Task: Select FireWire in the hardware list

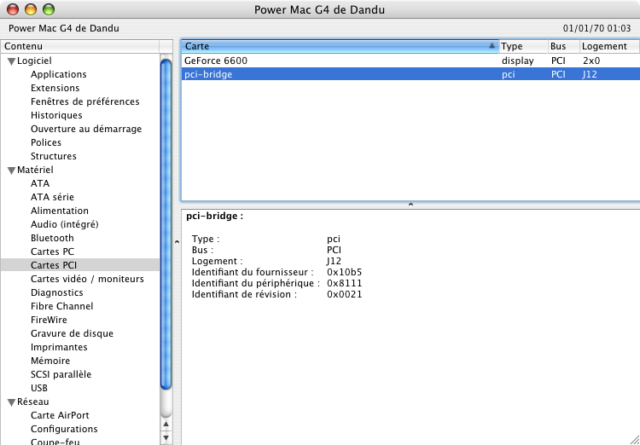Action: coord(47,320)
